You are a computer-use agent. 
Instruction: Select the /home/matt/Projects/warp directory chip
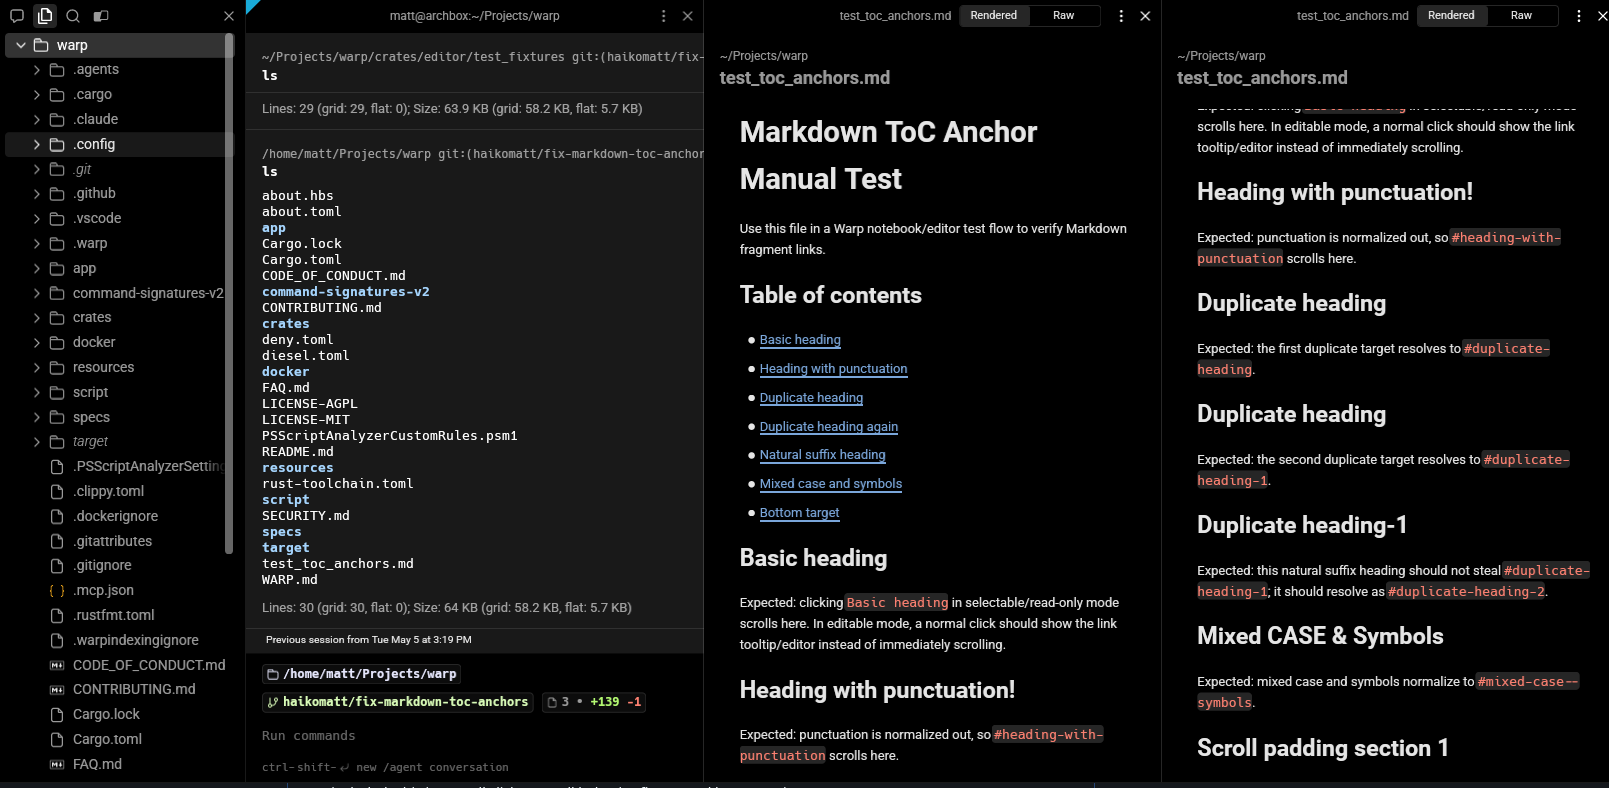pyautogui.click(x=360, y=674)
